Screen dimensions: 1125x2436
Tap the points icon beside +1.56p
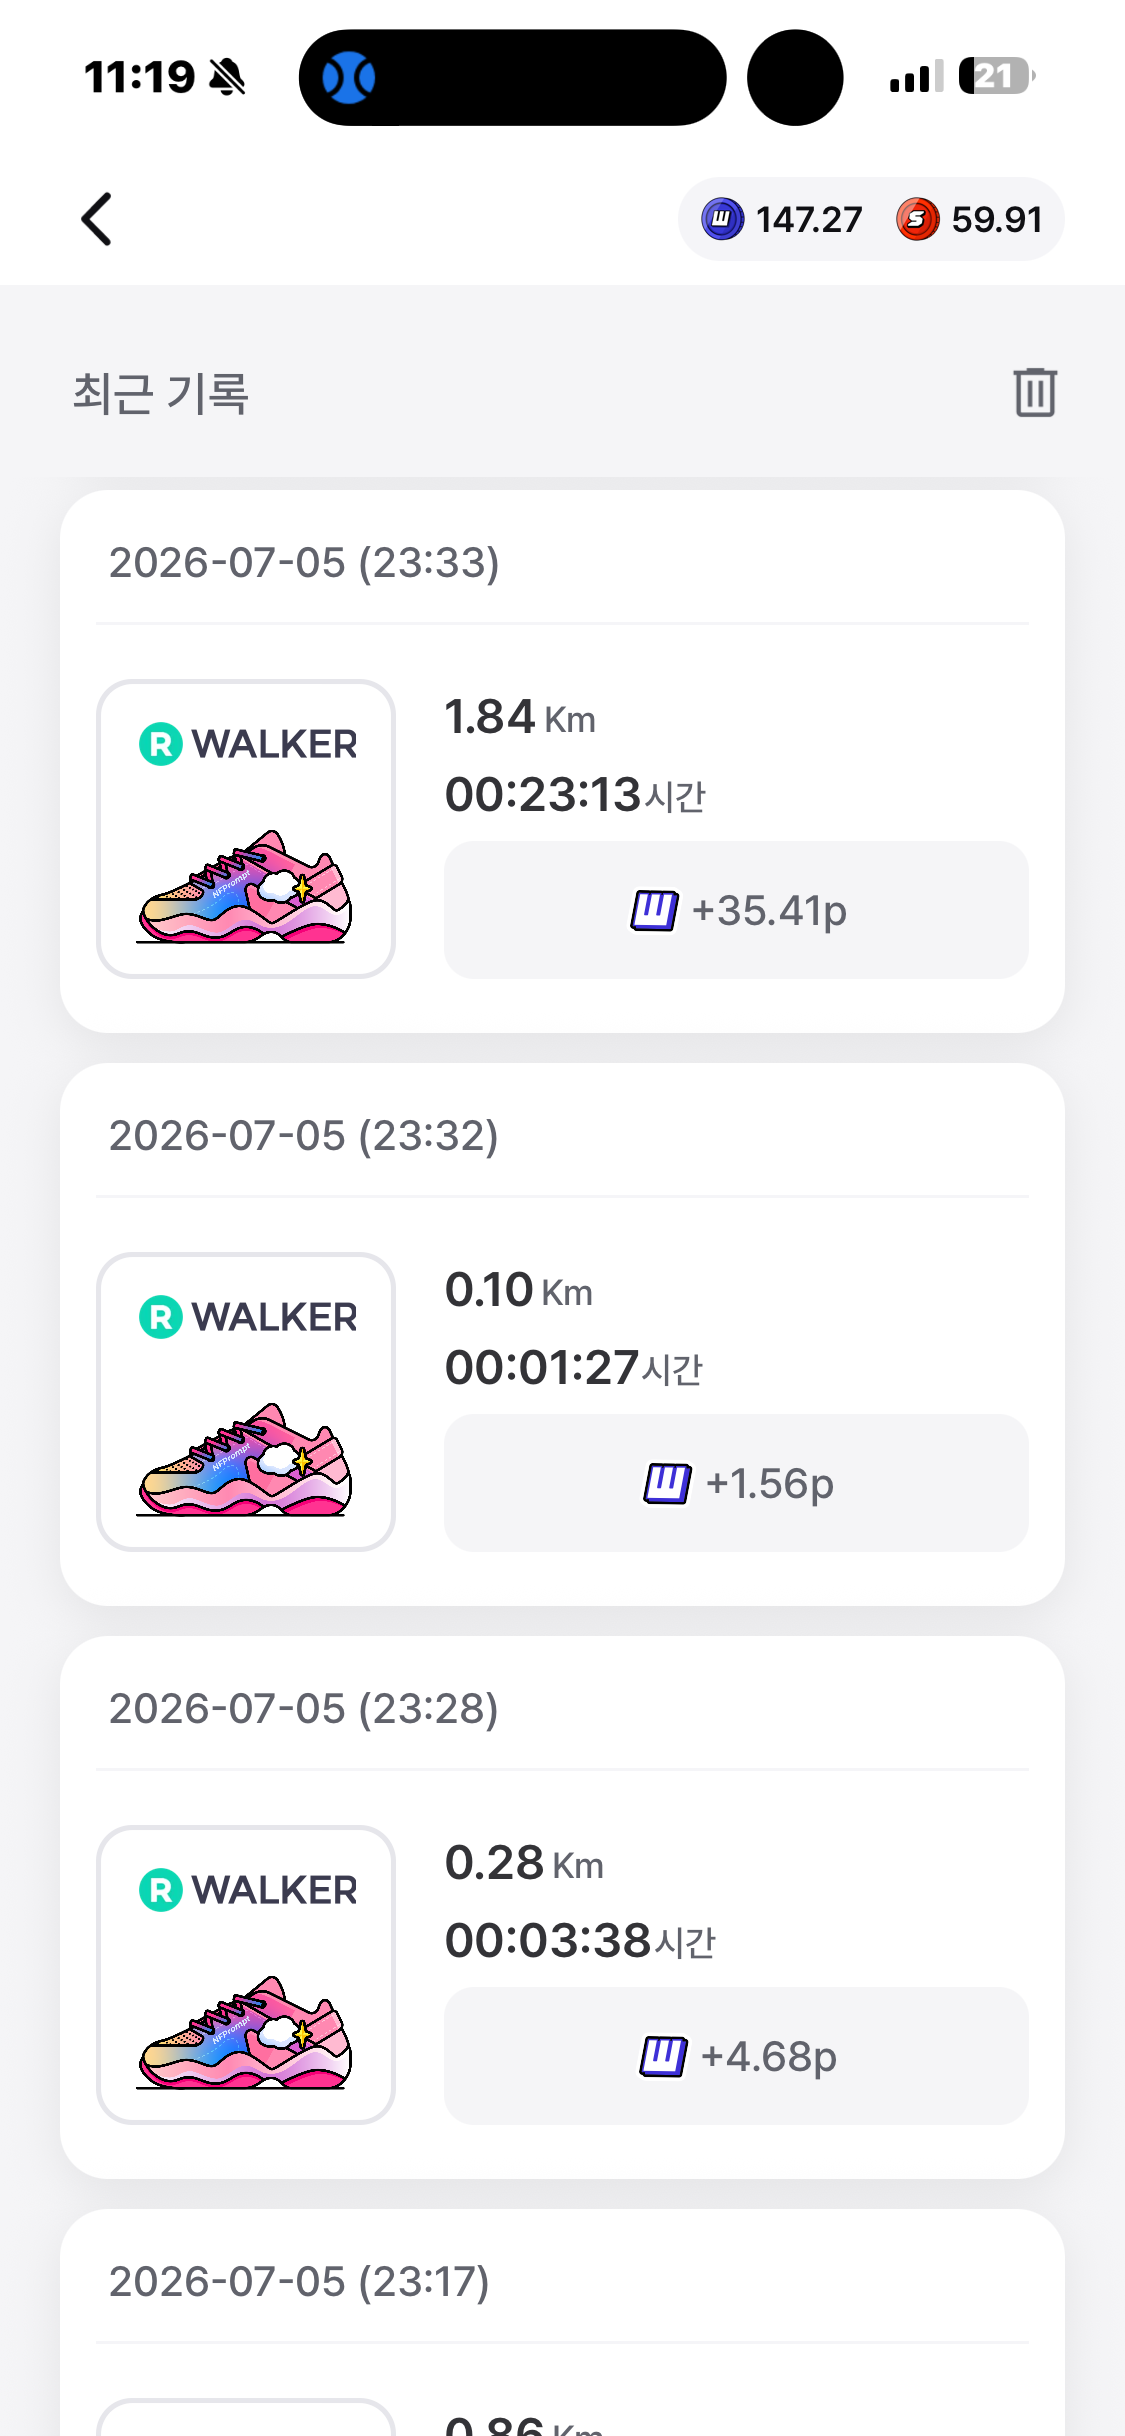click(x=667, y=1484)
